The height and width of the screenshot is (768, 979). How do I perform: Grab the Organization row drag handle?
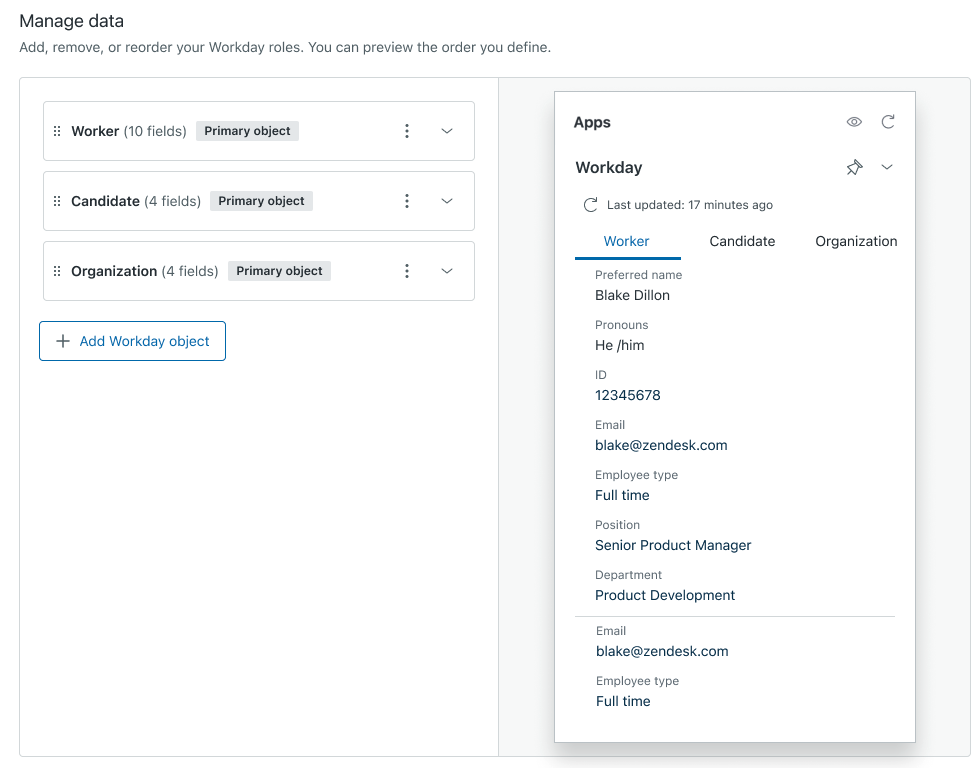coord(57,271)
